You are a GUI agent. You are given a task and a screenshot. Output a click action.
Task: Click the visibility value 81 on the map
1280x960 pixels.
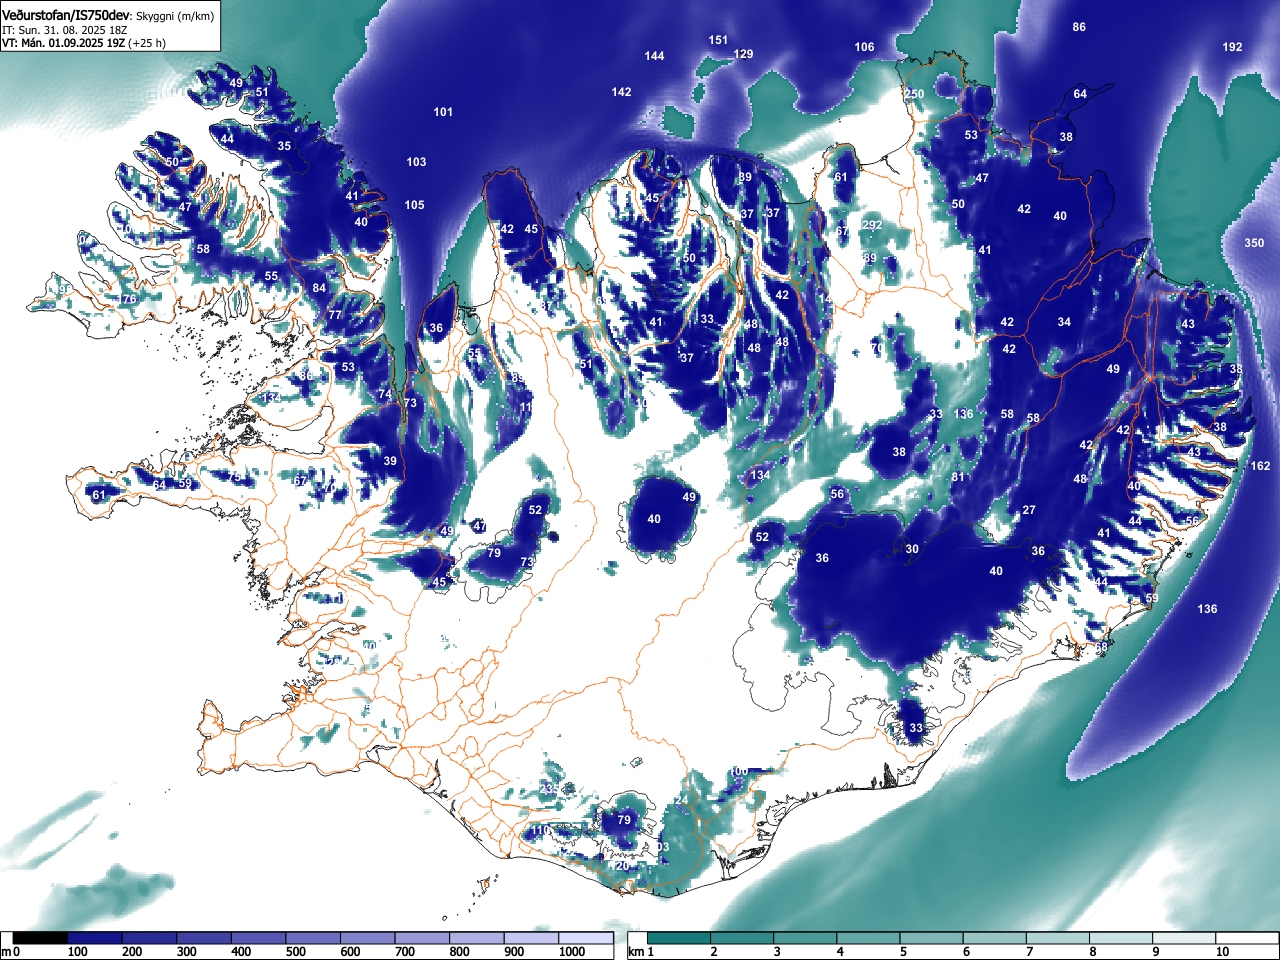(x=958, y=477)
